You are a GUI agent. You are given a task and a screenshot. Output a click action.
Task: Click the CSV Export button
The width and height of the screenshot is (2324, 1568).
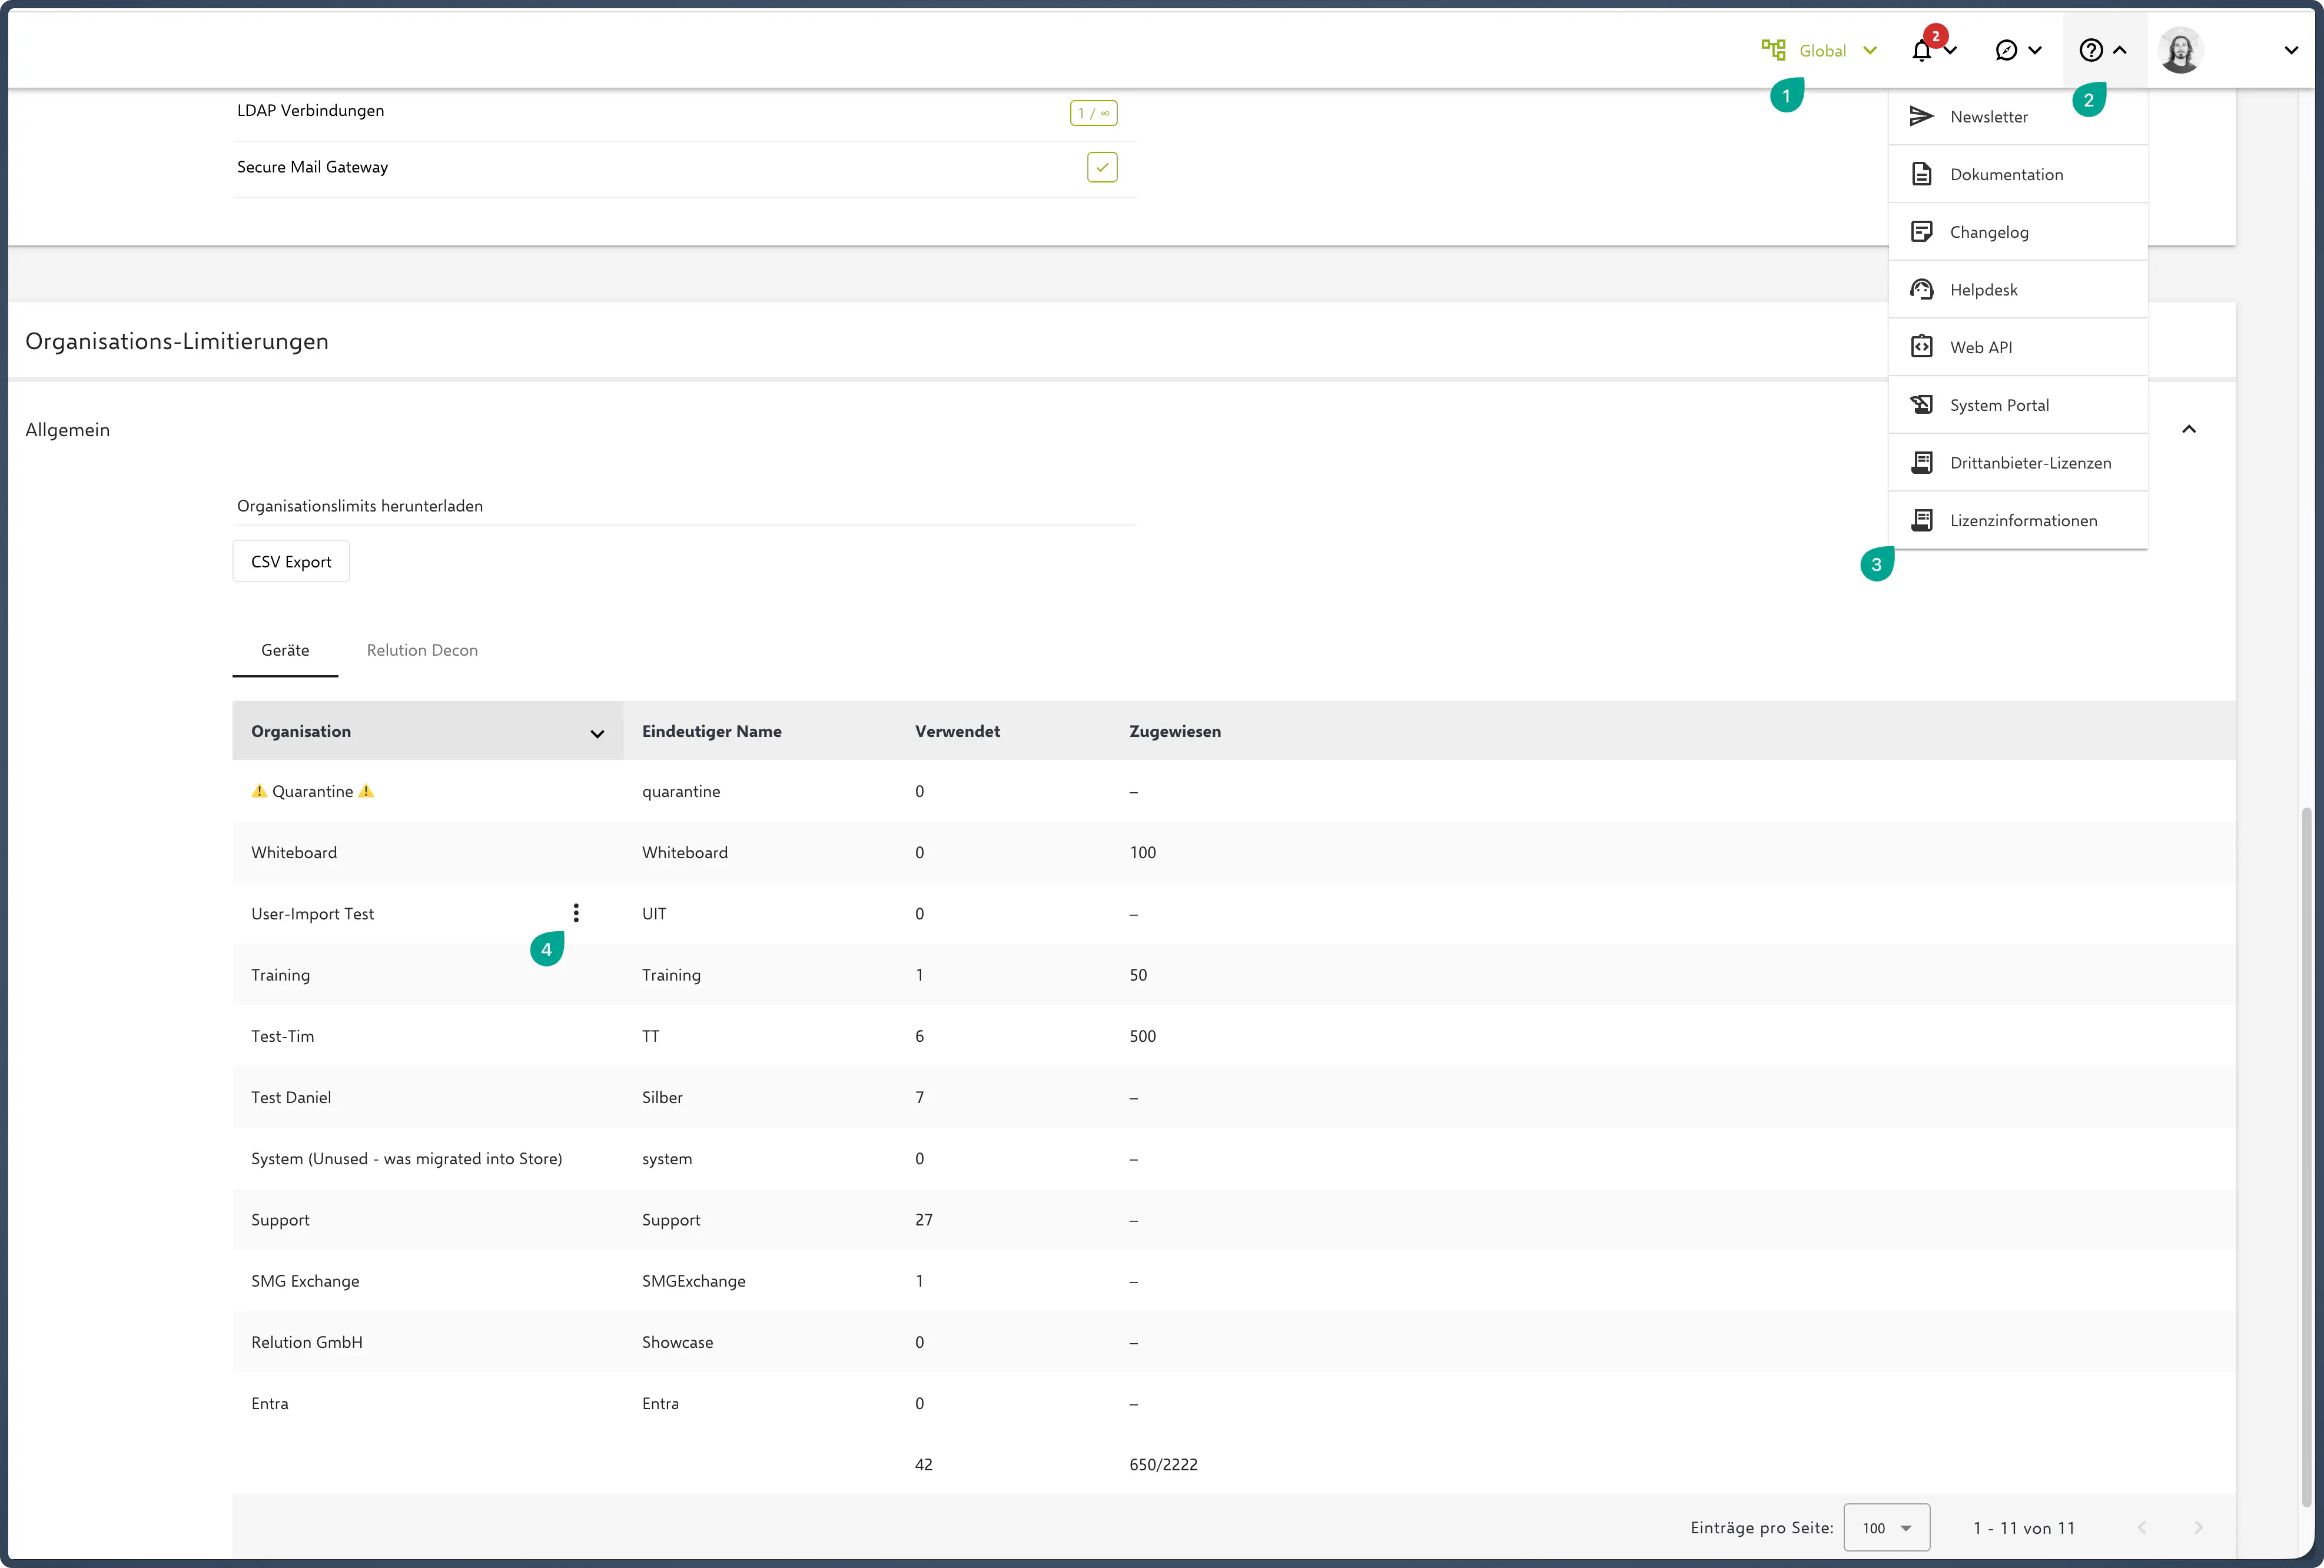[x=291, y=562]
